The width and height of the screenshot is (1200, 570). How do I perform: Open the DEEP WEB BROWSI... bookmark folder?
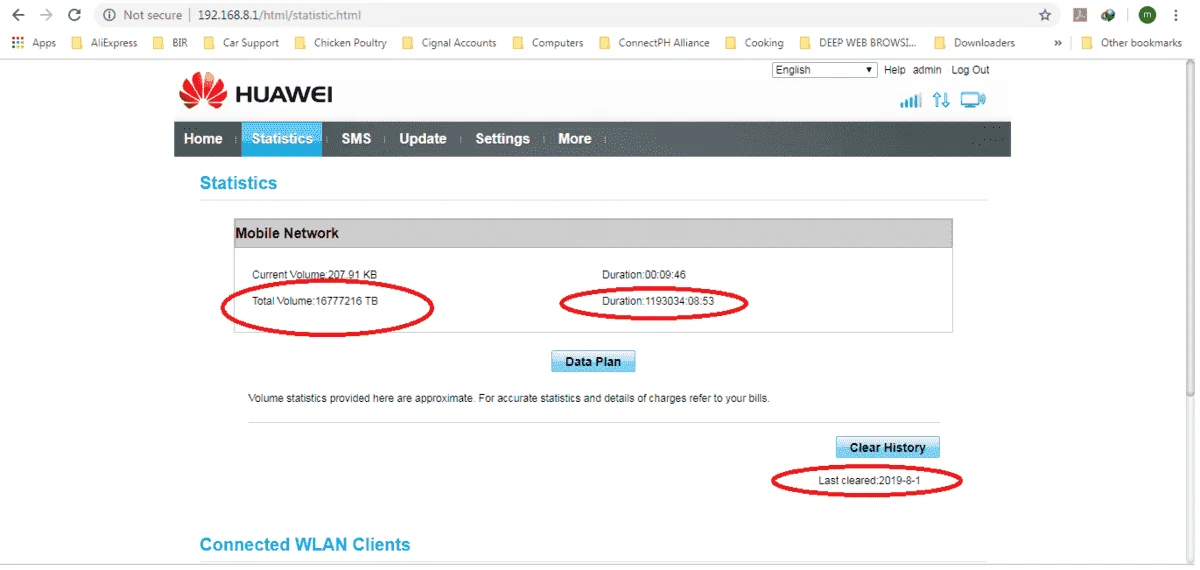[857, 43]
